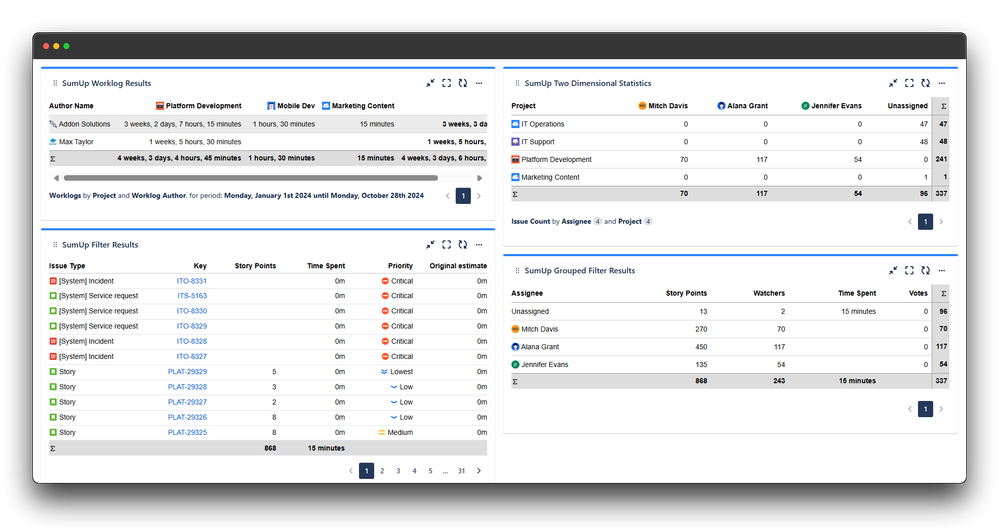Click the Platform Development row in Two Dimensional Statistics
Image resolution: width=999 pixels, height=532 pixels.
point(729,159)
